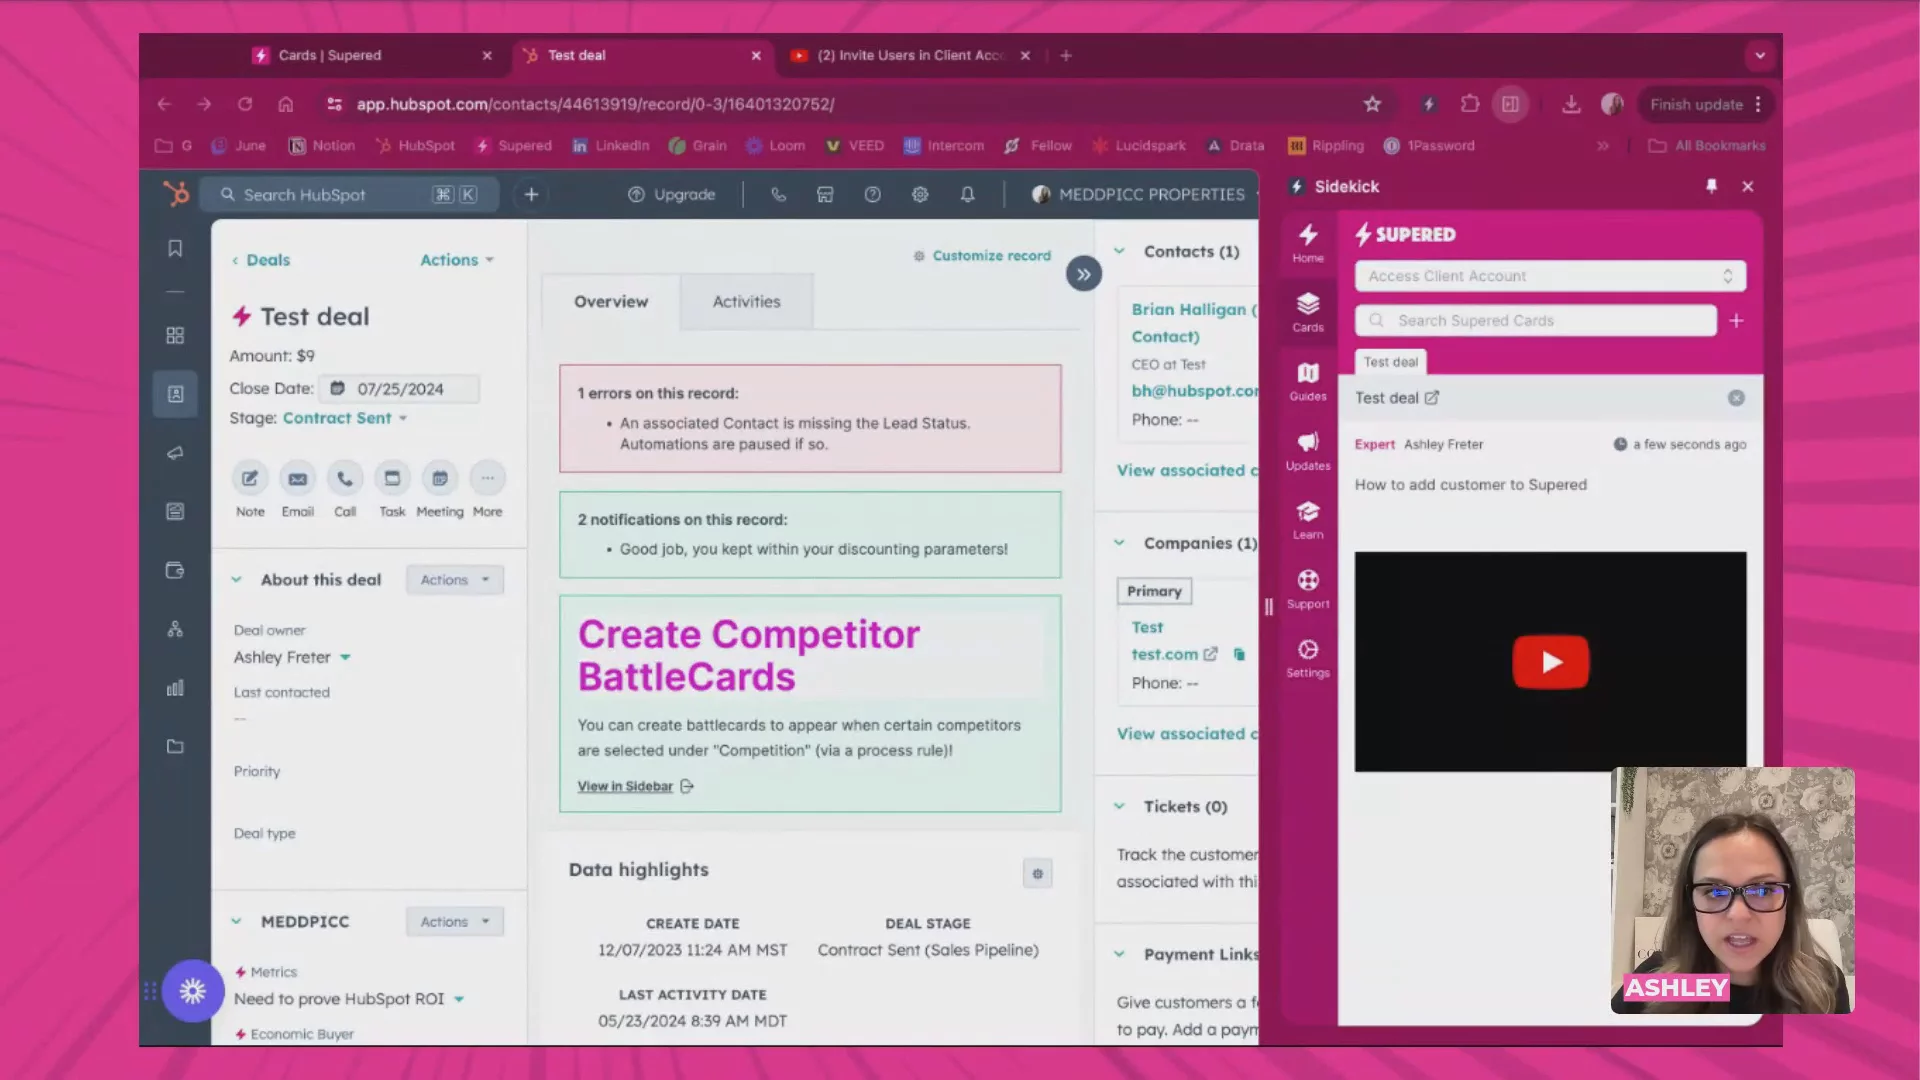
Task: Add a new Supered card with plus icon
Action: (1736, 320)
